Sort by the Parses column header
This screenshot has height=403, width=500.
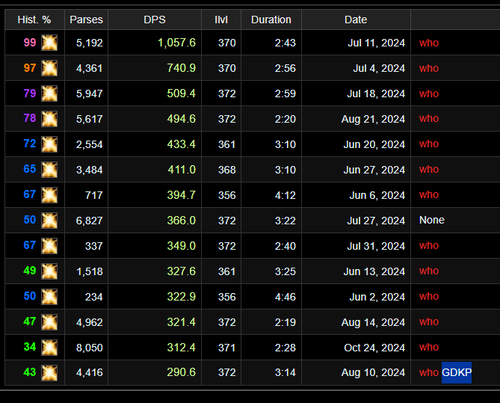[x=86, y=20]
